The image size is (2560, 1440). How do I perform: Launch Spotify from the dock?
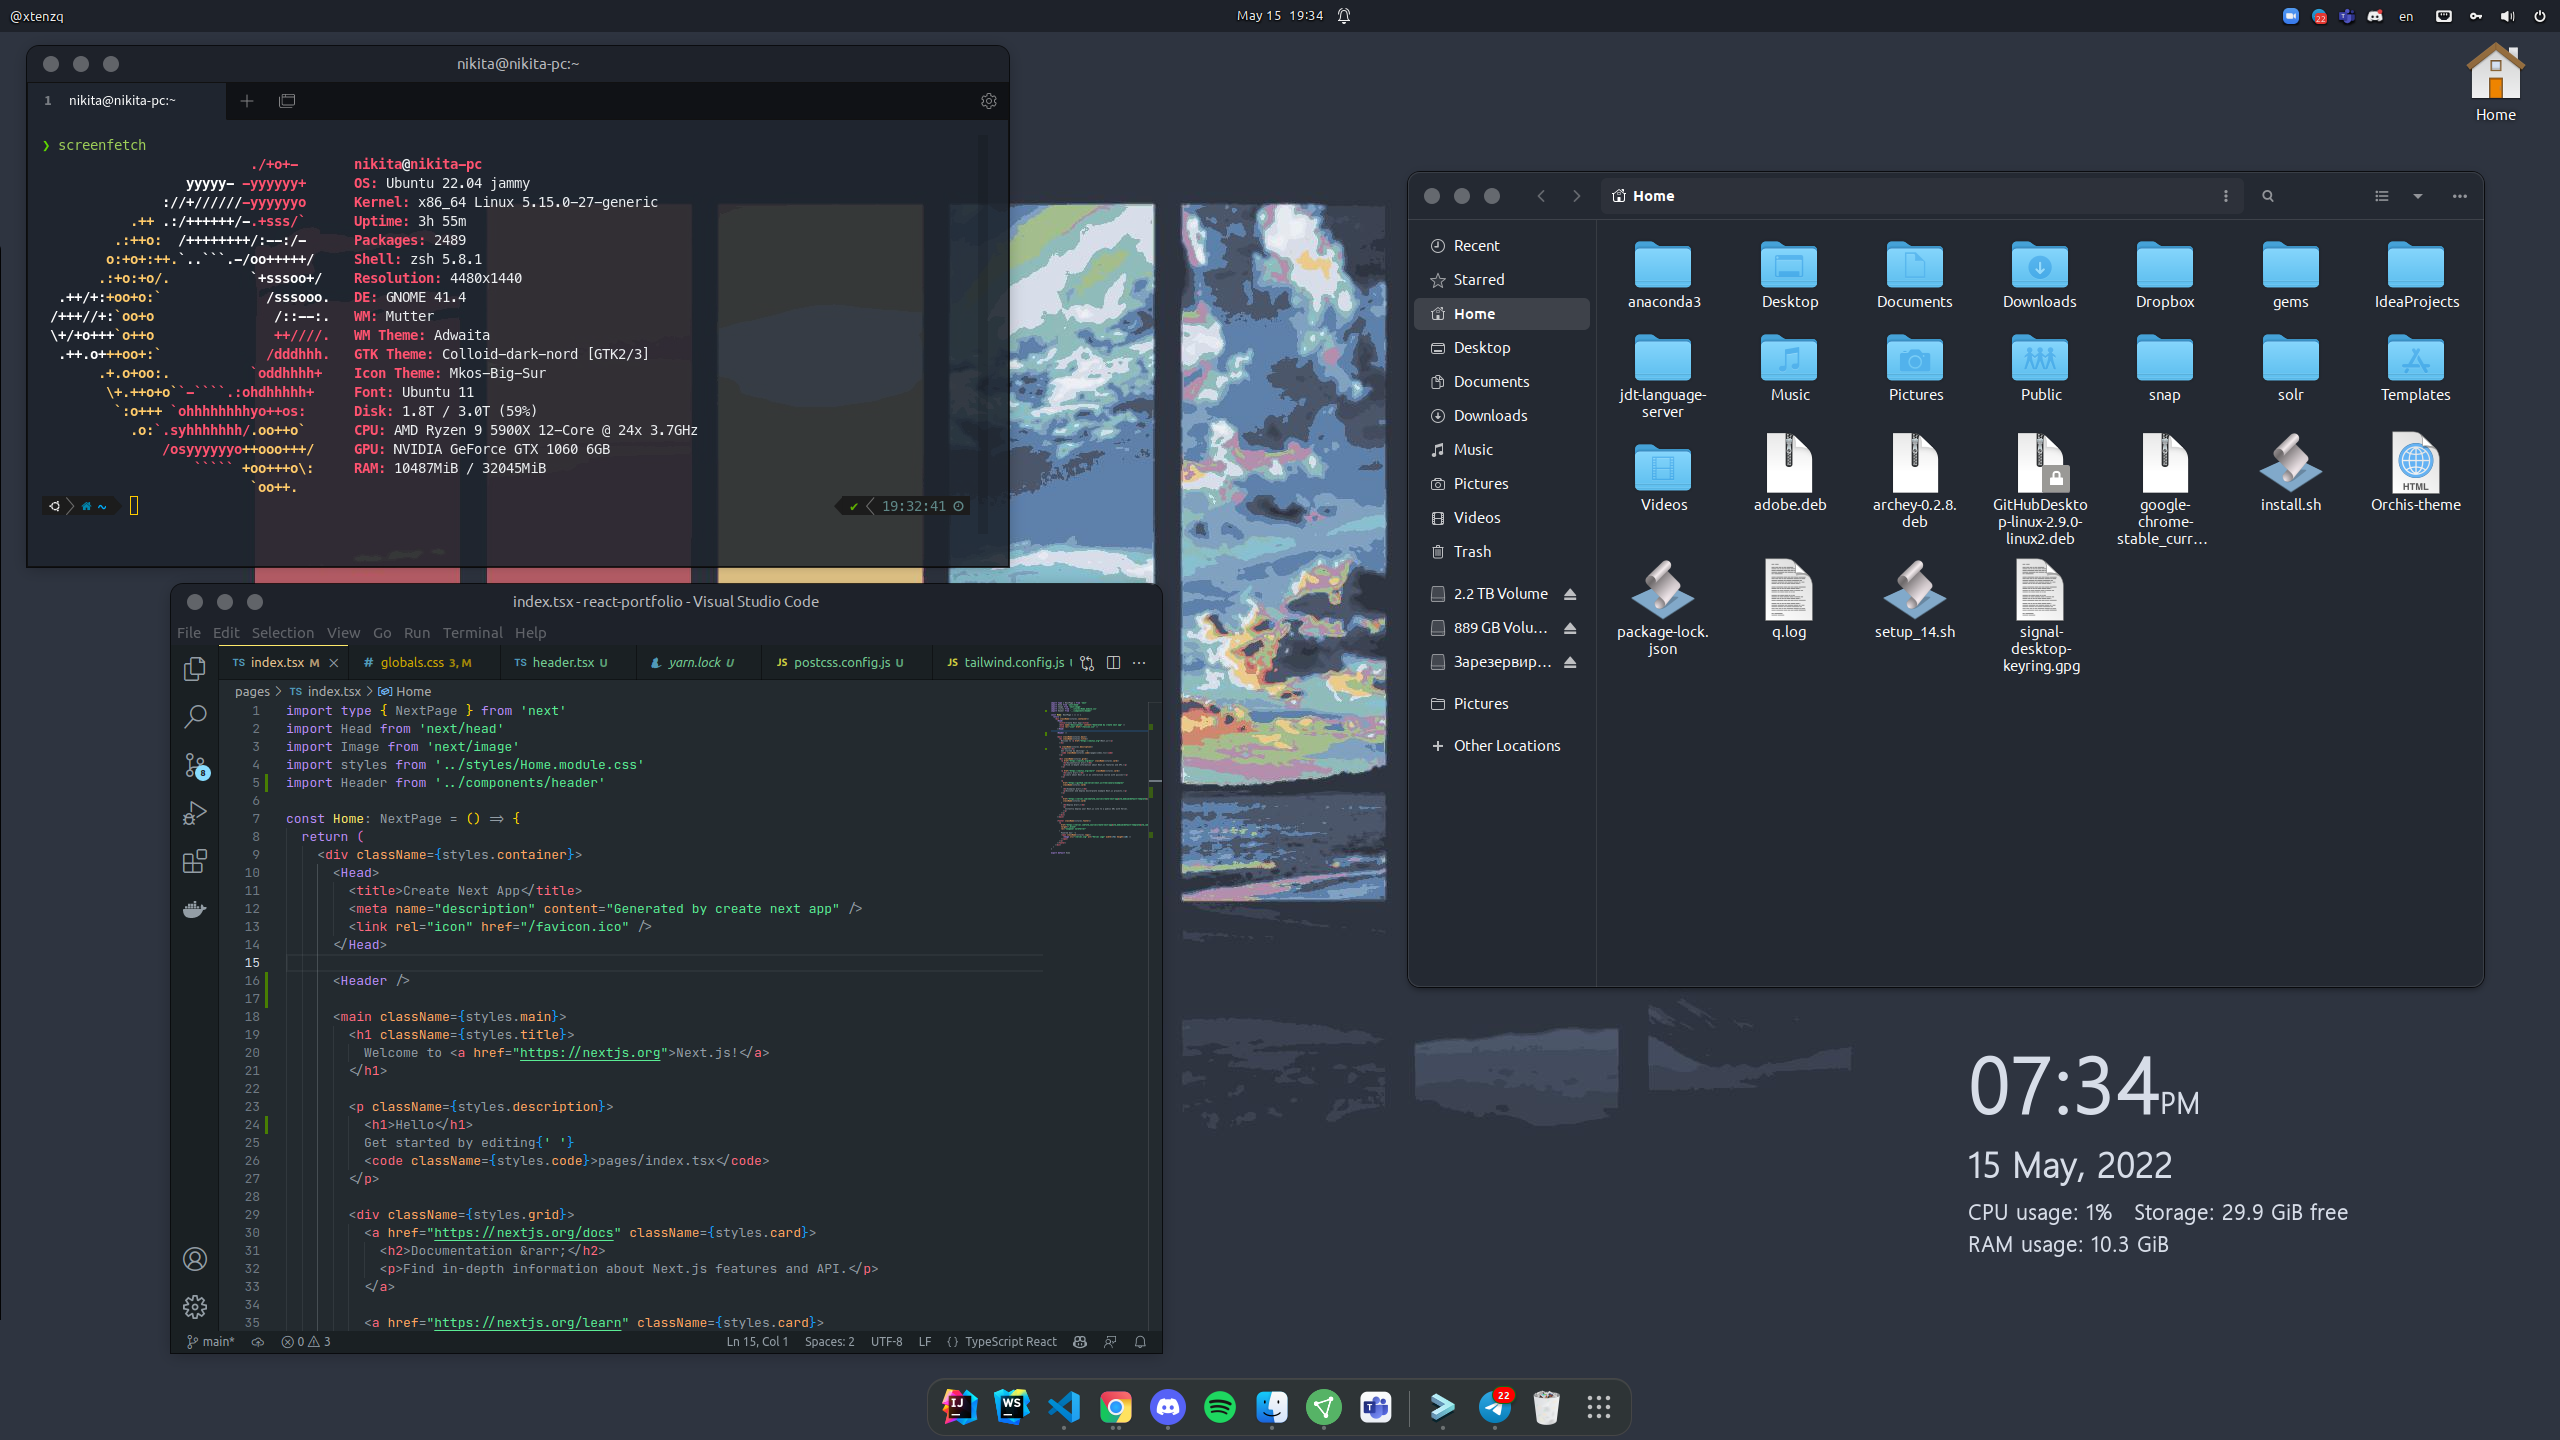tap(1219, 1407)
